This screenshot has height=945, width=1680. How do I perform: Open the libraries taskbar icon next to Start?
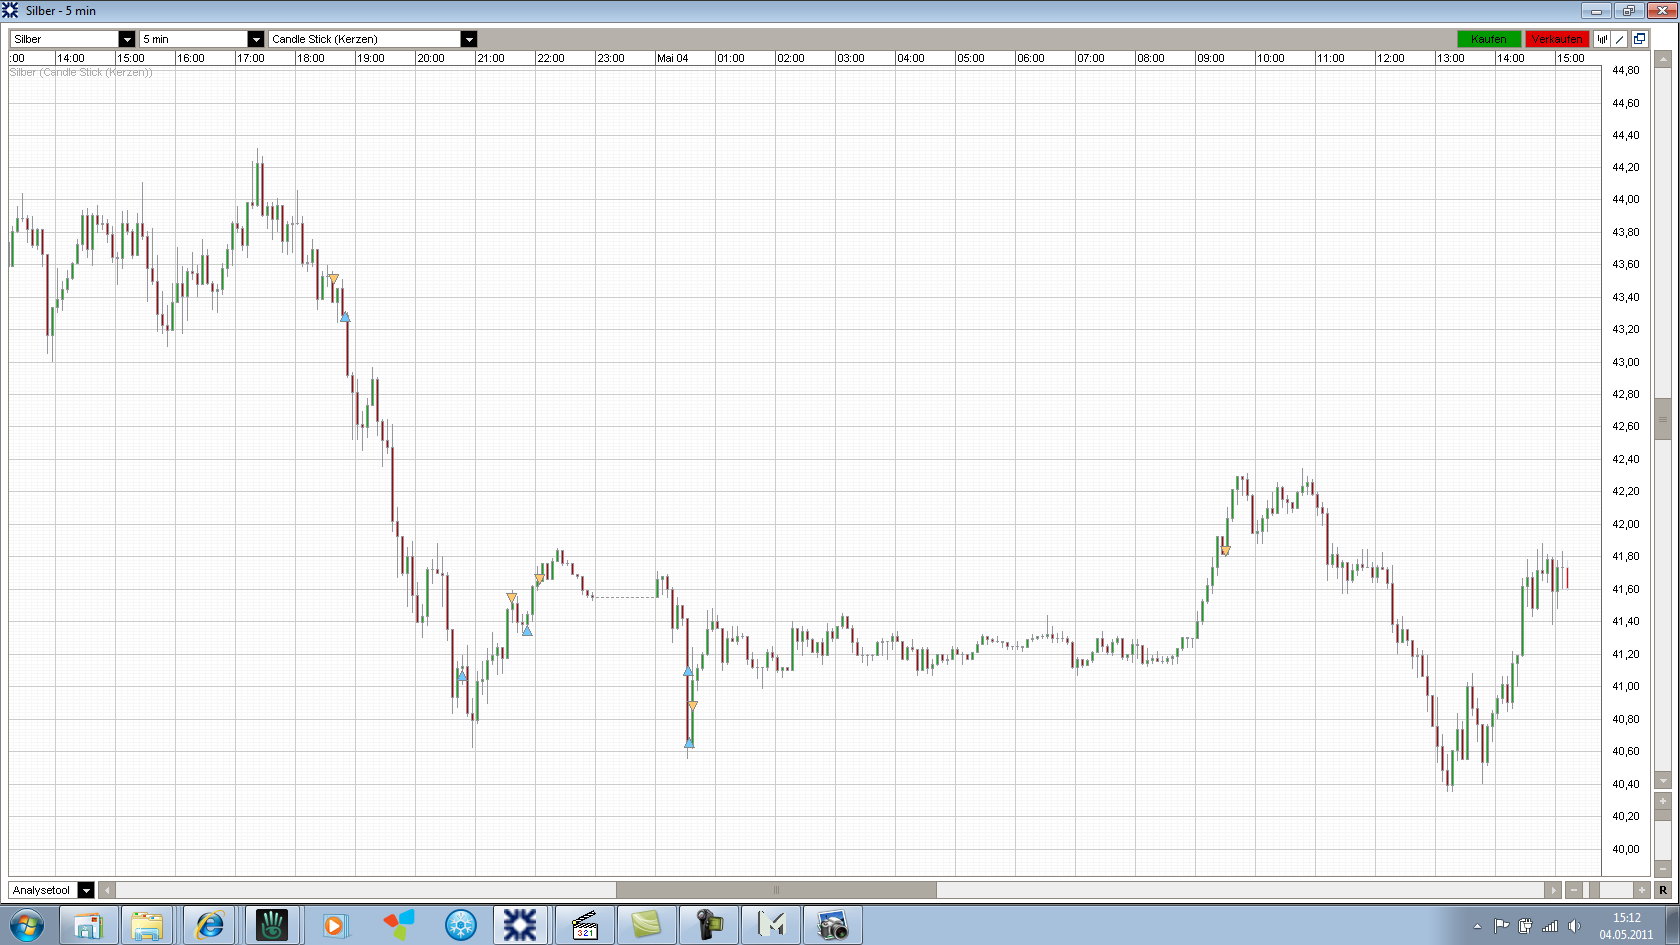(89, 925)
